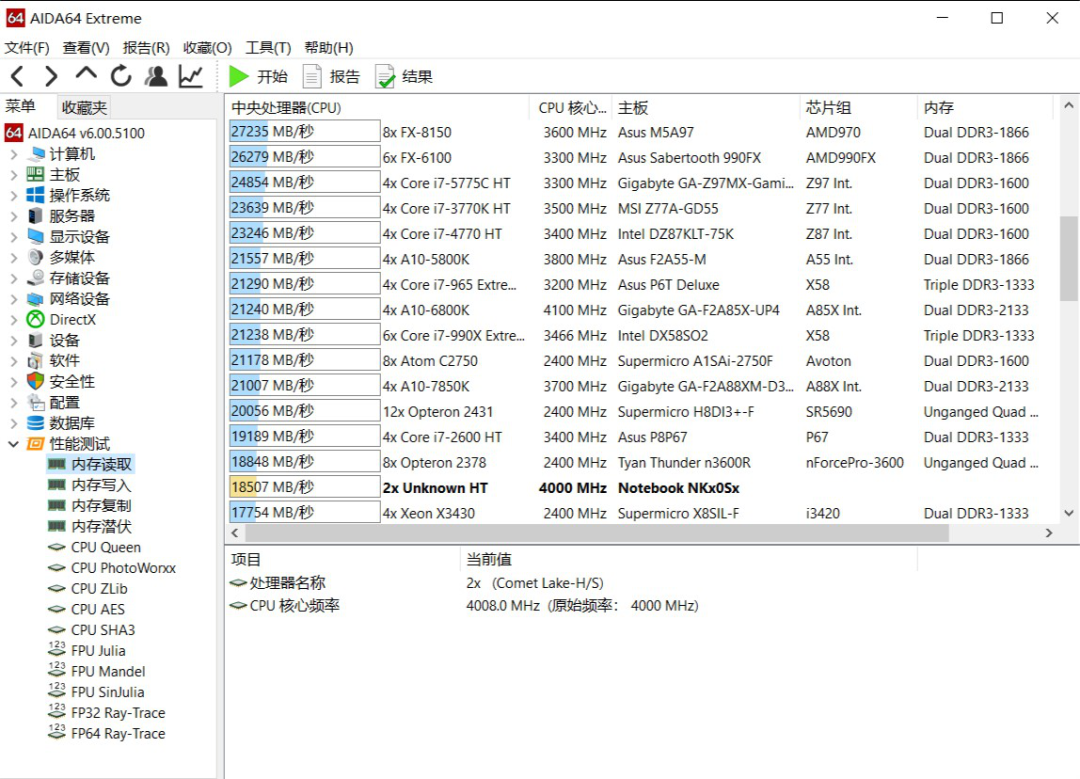Screen dimensions: 1080x779
Task: Click the 显示设备 display icon
Action: [36, 236]
